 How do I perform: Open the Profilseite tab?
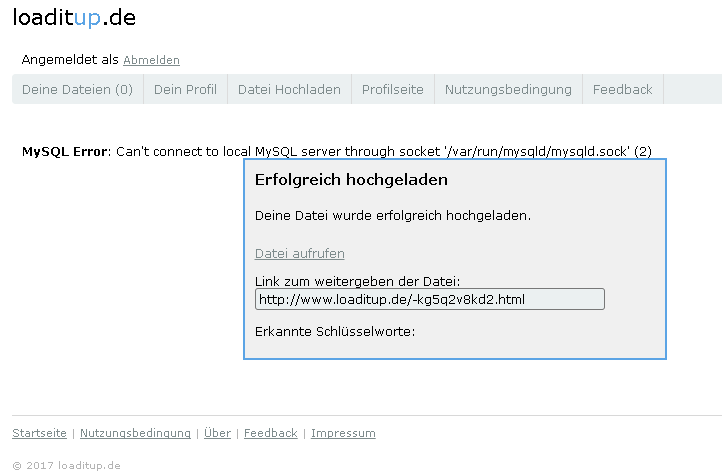[393, 89]
